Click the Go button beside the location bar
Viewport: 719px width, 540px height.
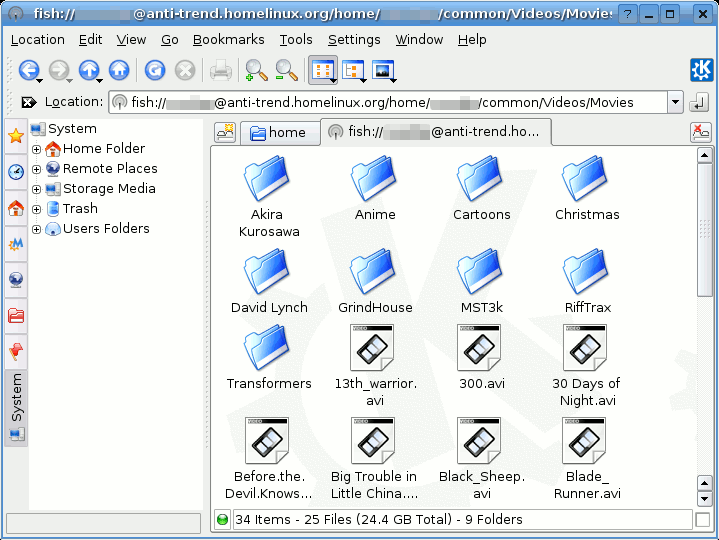click(x=699, y=102)
